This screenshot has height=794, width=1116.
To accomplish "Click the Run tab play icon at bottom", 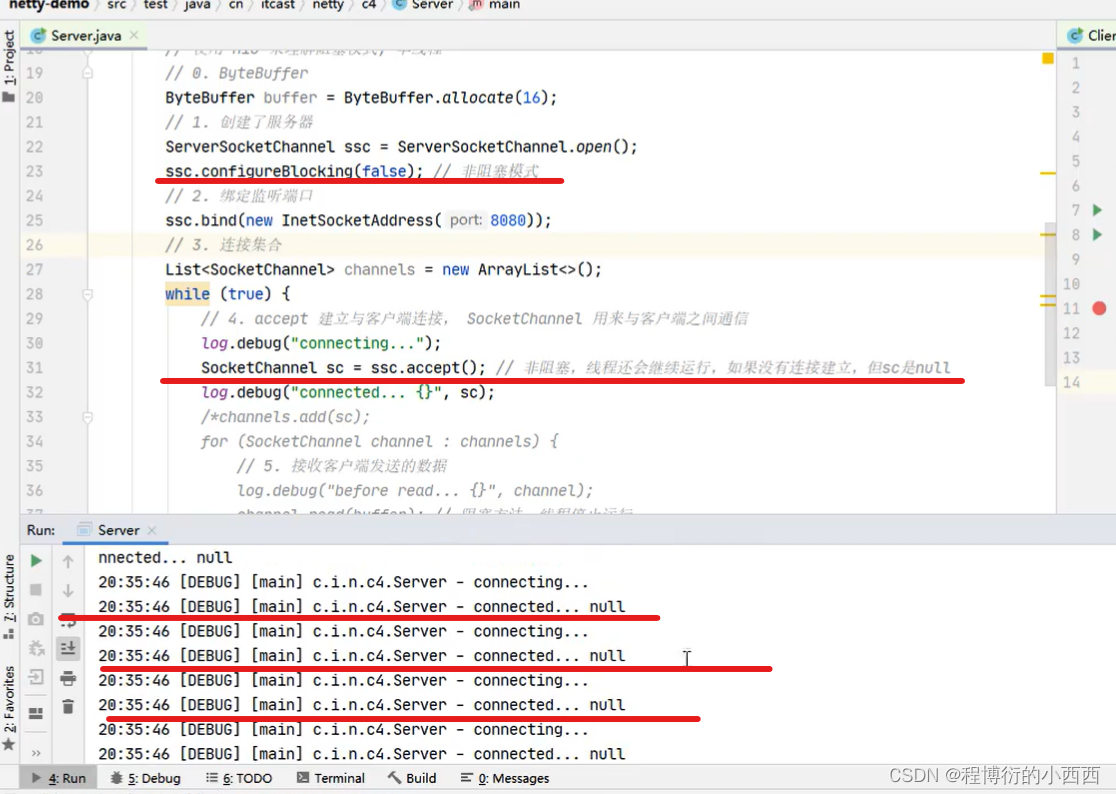I will click(x=36, y=778).
